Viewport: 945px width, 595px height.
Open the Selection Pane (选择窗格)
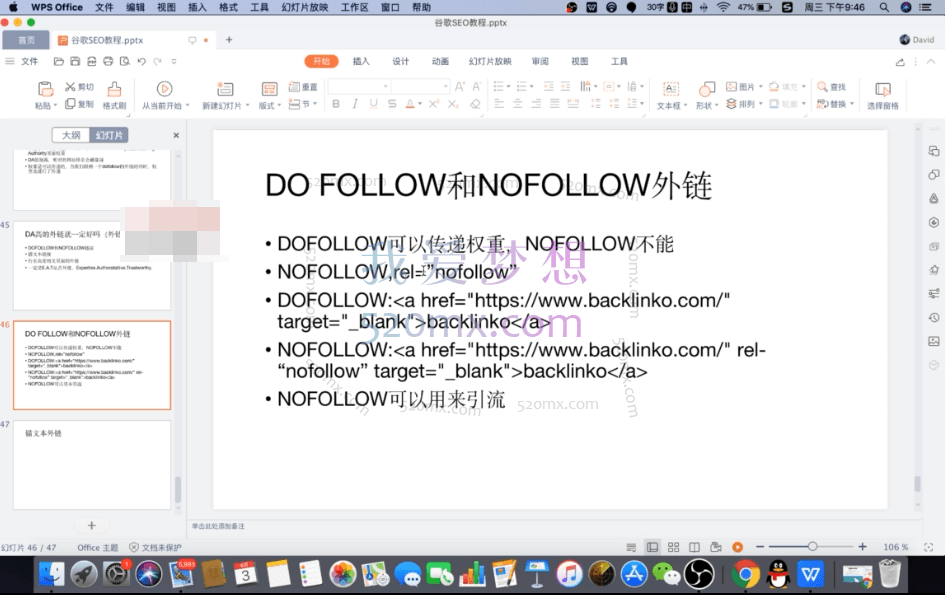[x=882, y=89]
